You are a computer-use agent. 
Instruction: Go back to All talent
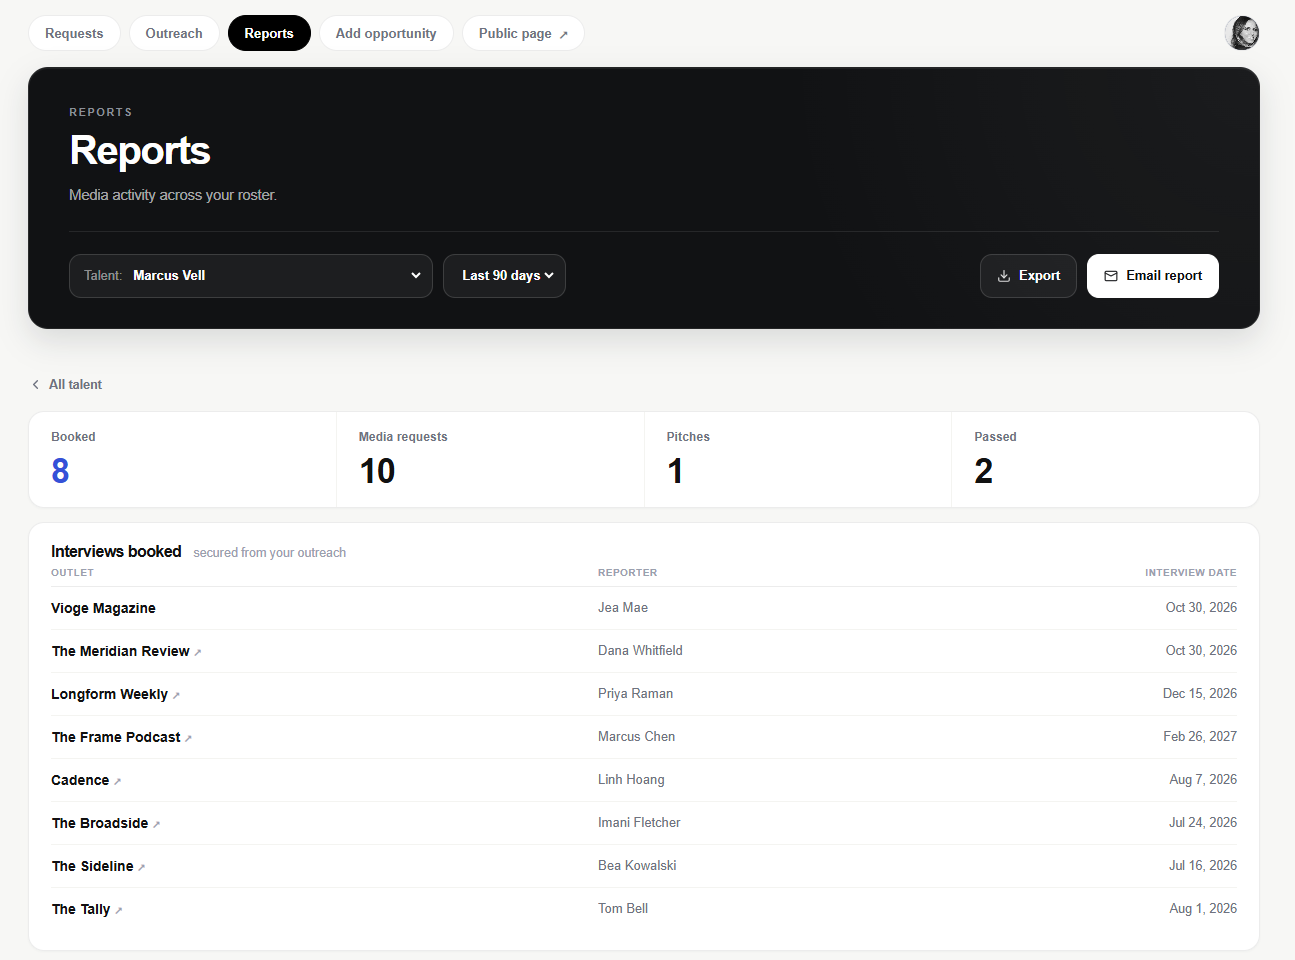67,384
